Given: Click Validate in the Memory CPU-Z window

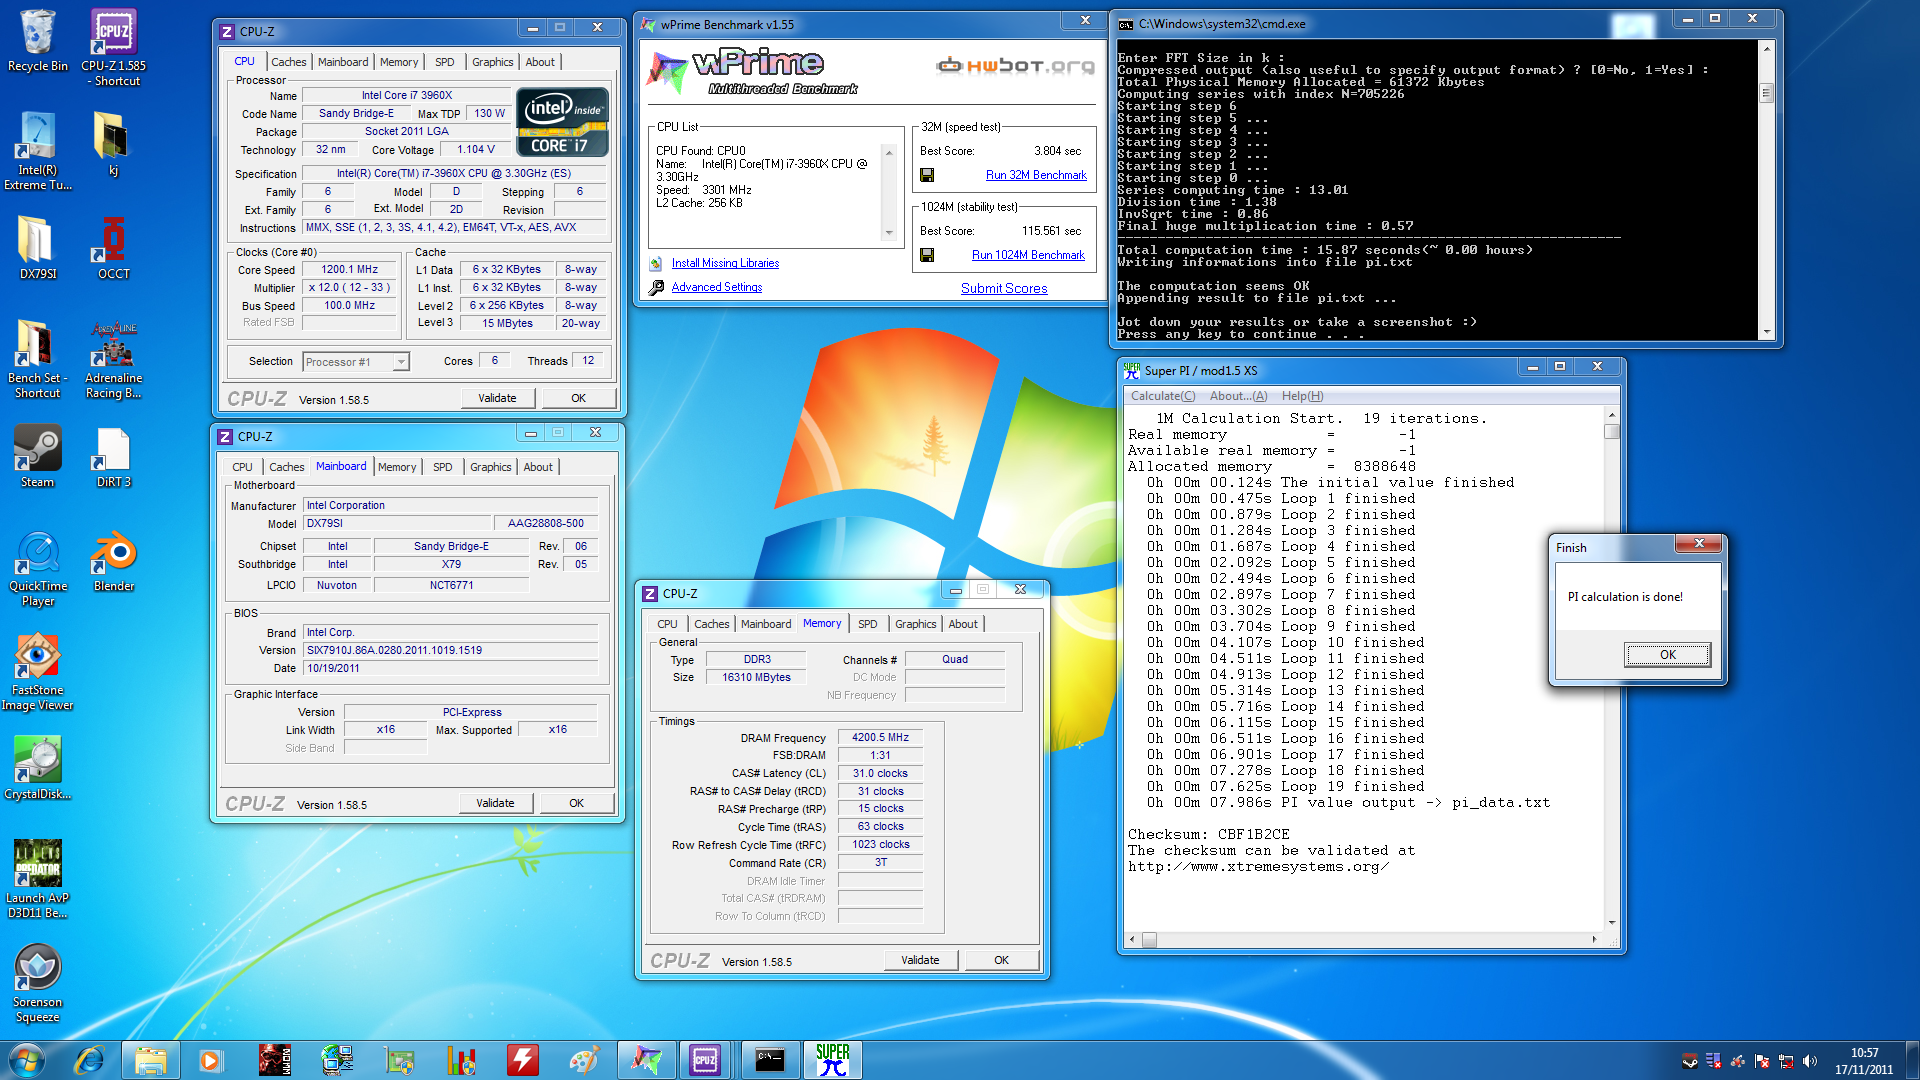Looking at the screenshot, I should click(920, 960).
